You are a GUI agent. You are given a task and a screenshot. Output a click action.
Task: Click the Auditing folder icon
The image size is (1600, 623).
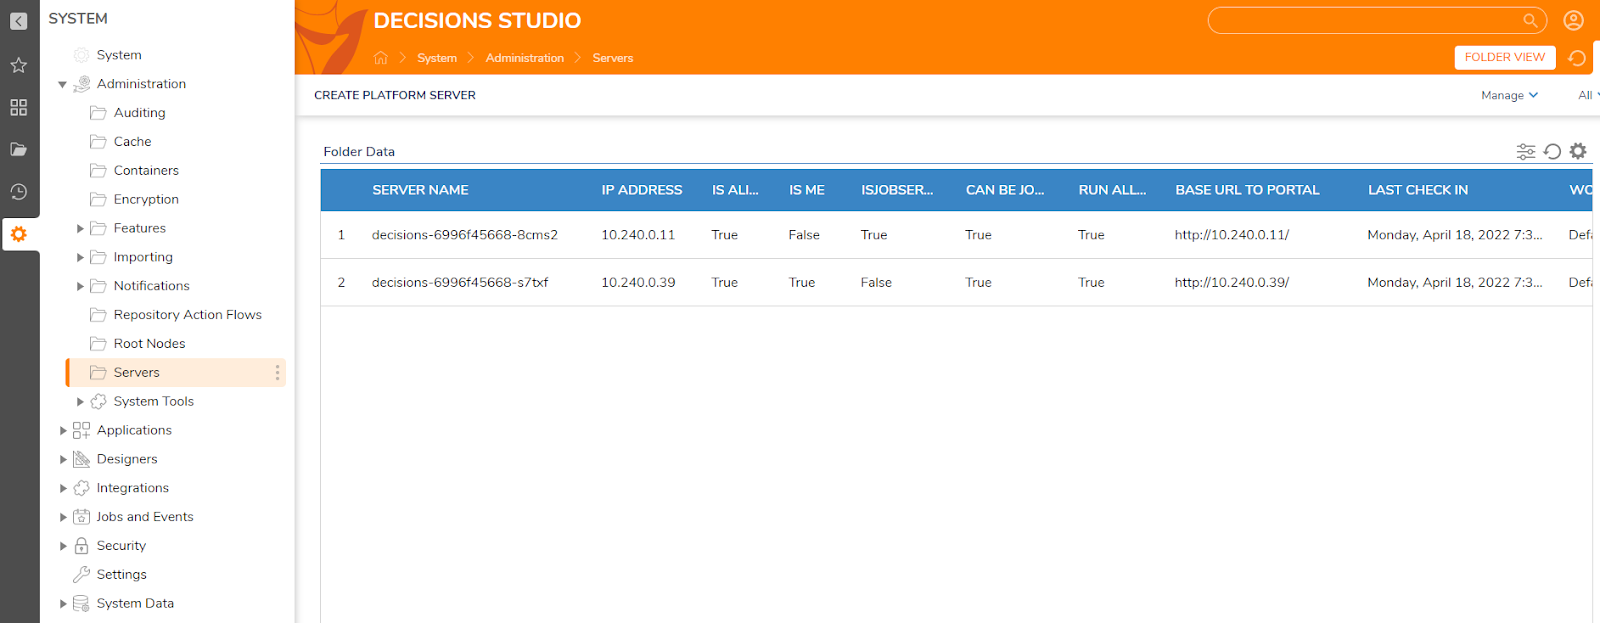click(x=98, y=113)
